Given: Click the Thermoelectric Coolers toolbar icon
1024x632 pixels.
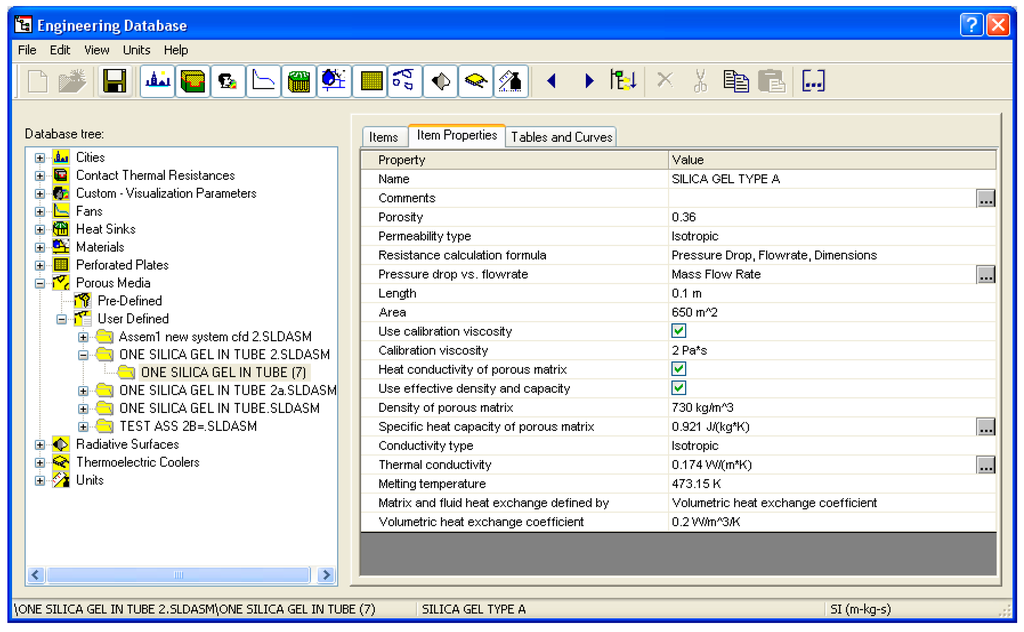Looking at the screenshot, I should pos(476,81).
